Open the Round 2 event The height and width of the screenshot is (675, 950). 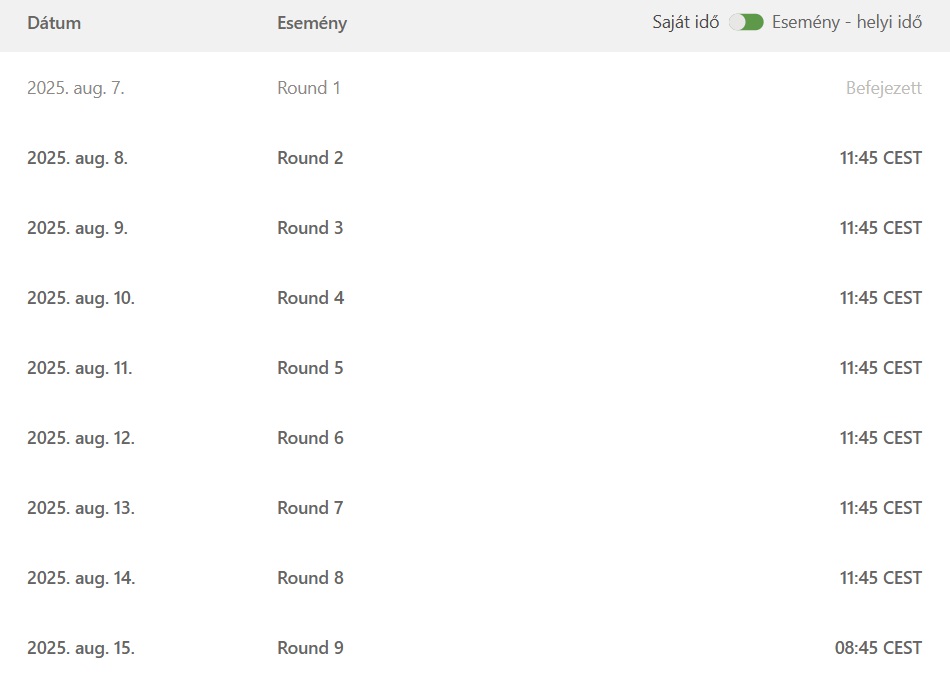click(x=310, y=158)
